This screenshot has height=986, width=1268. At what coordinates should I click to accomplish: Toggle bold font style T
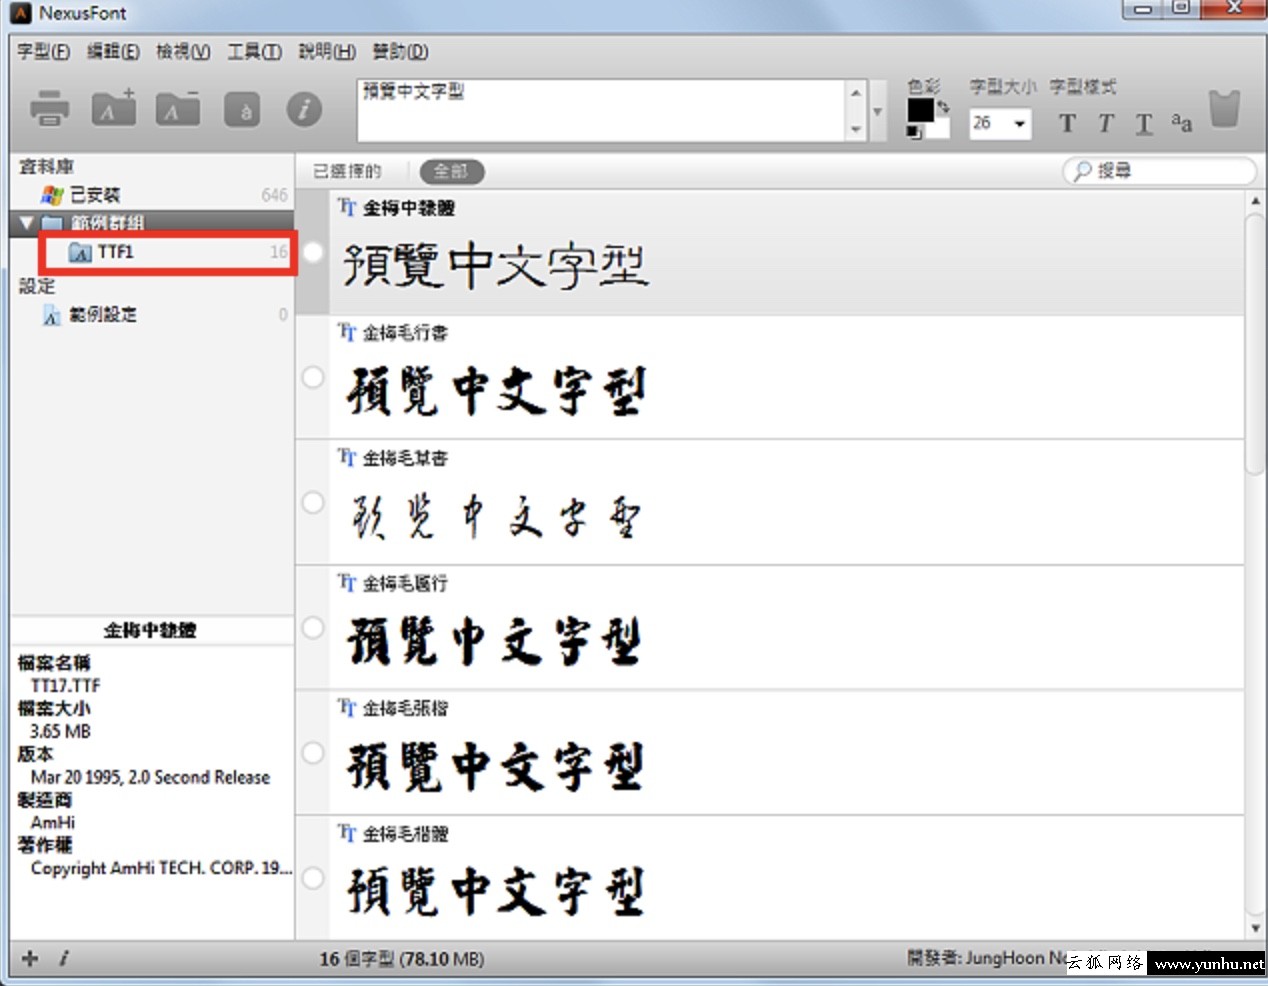pyautogui.click(x=1067, y=123)
